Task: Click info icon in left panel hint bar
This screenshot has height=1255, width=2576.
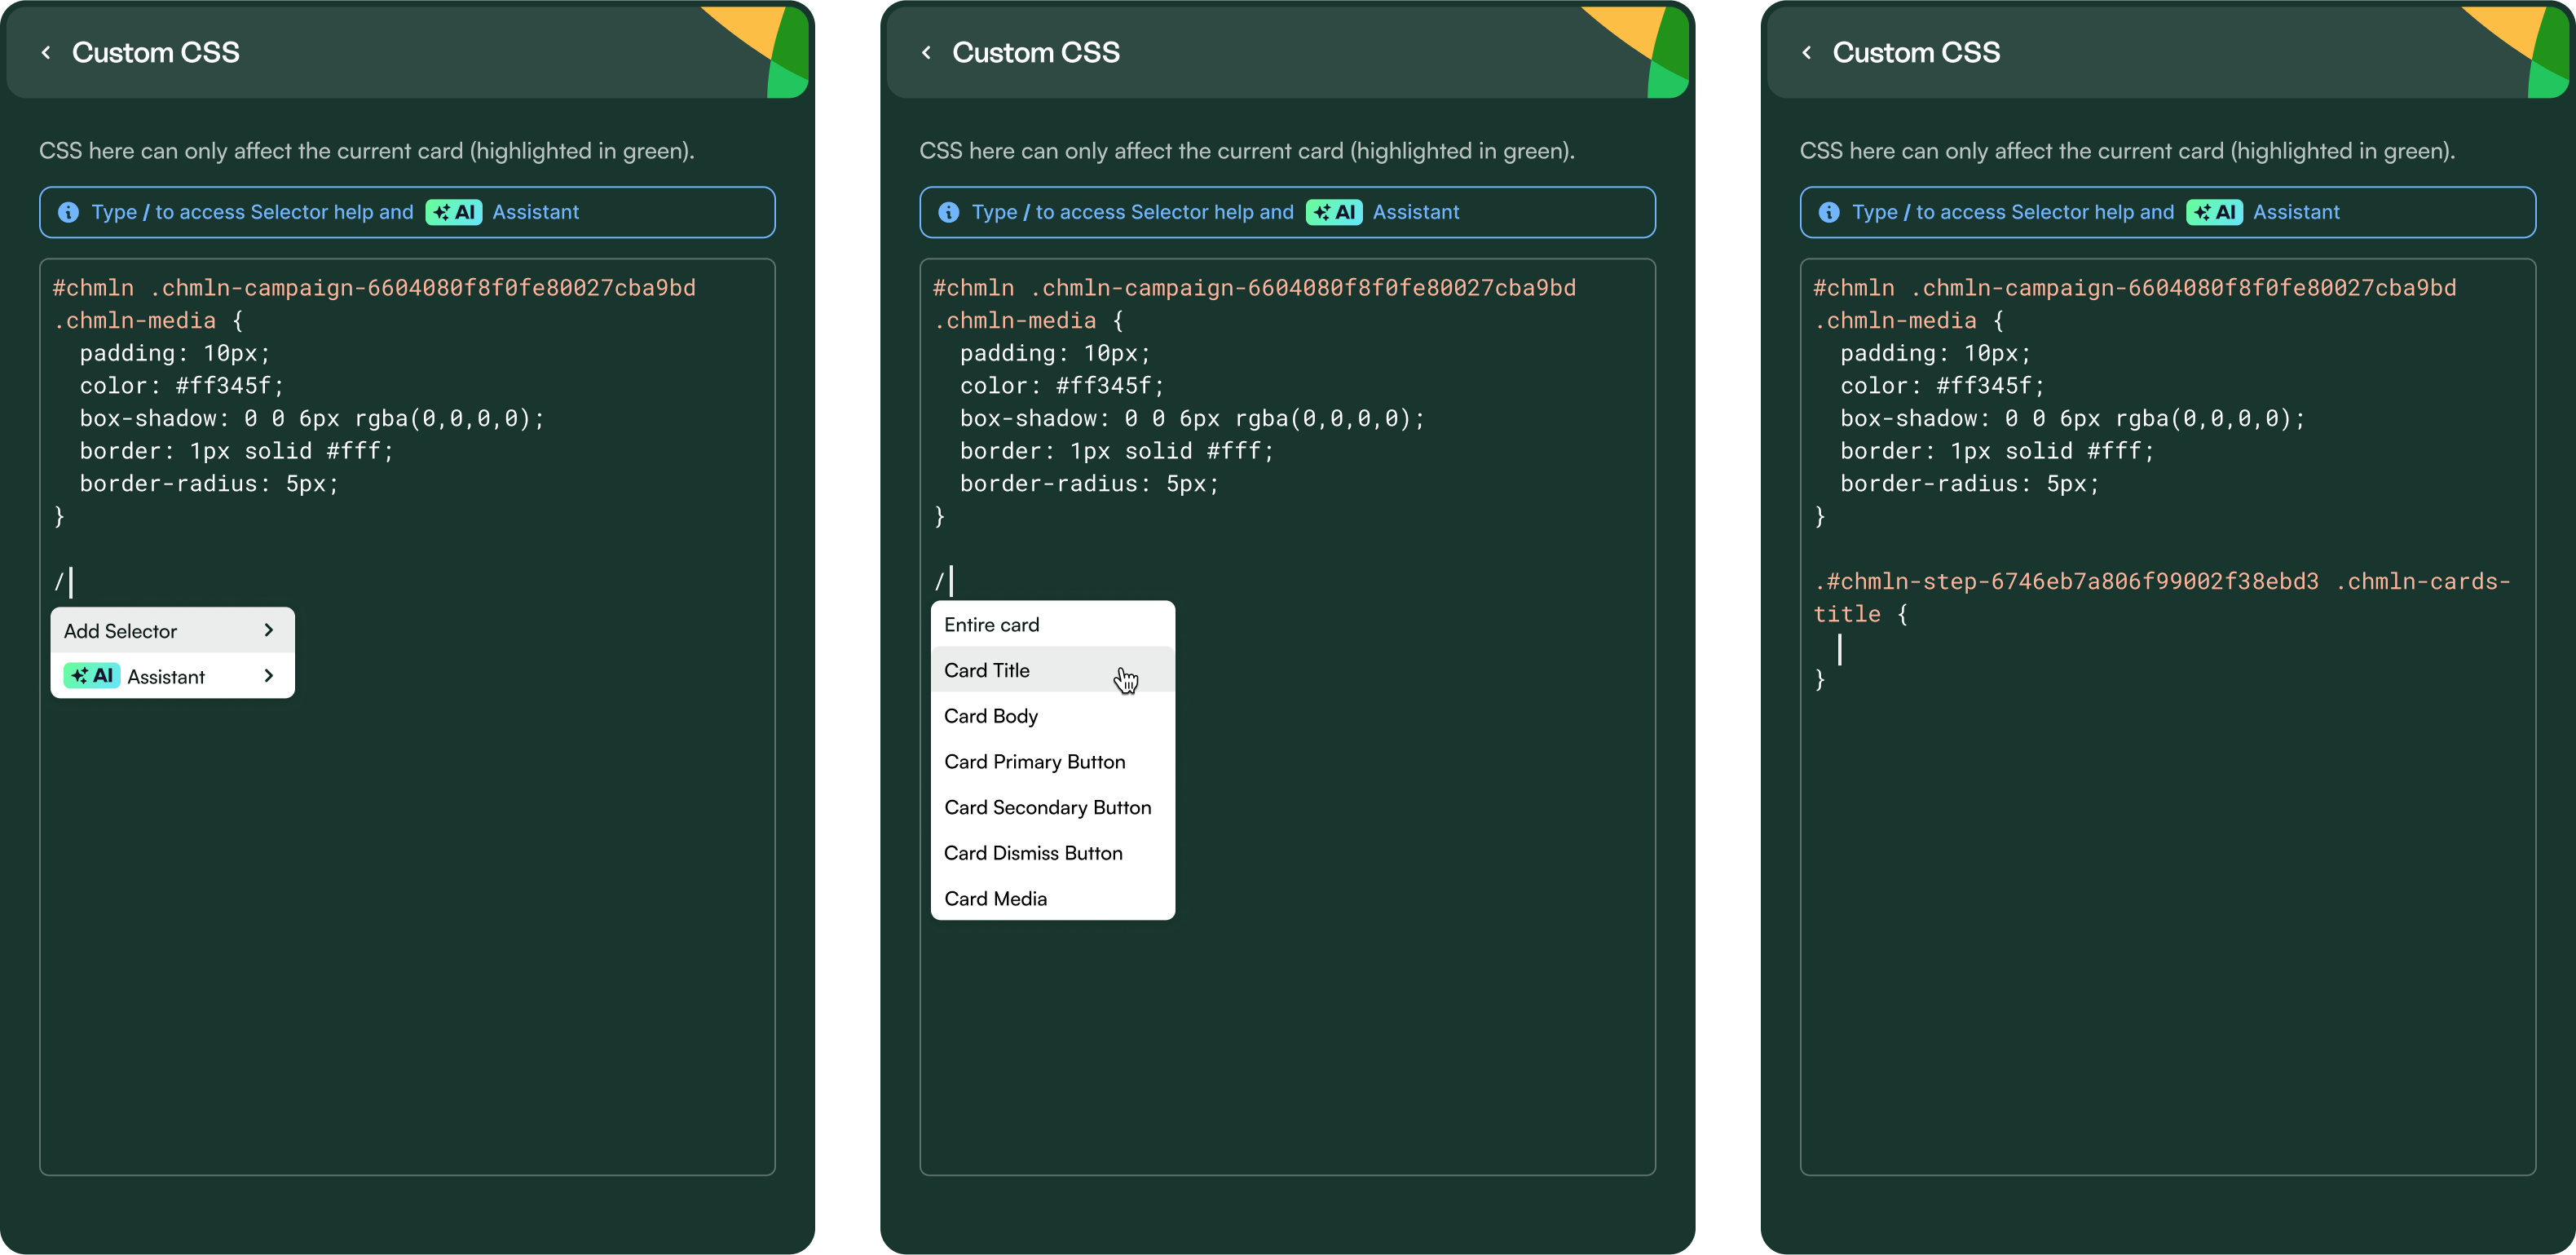Action: coord(68,212)
